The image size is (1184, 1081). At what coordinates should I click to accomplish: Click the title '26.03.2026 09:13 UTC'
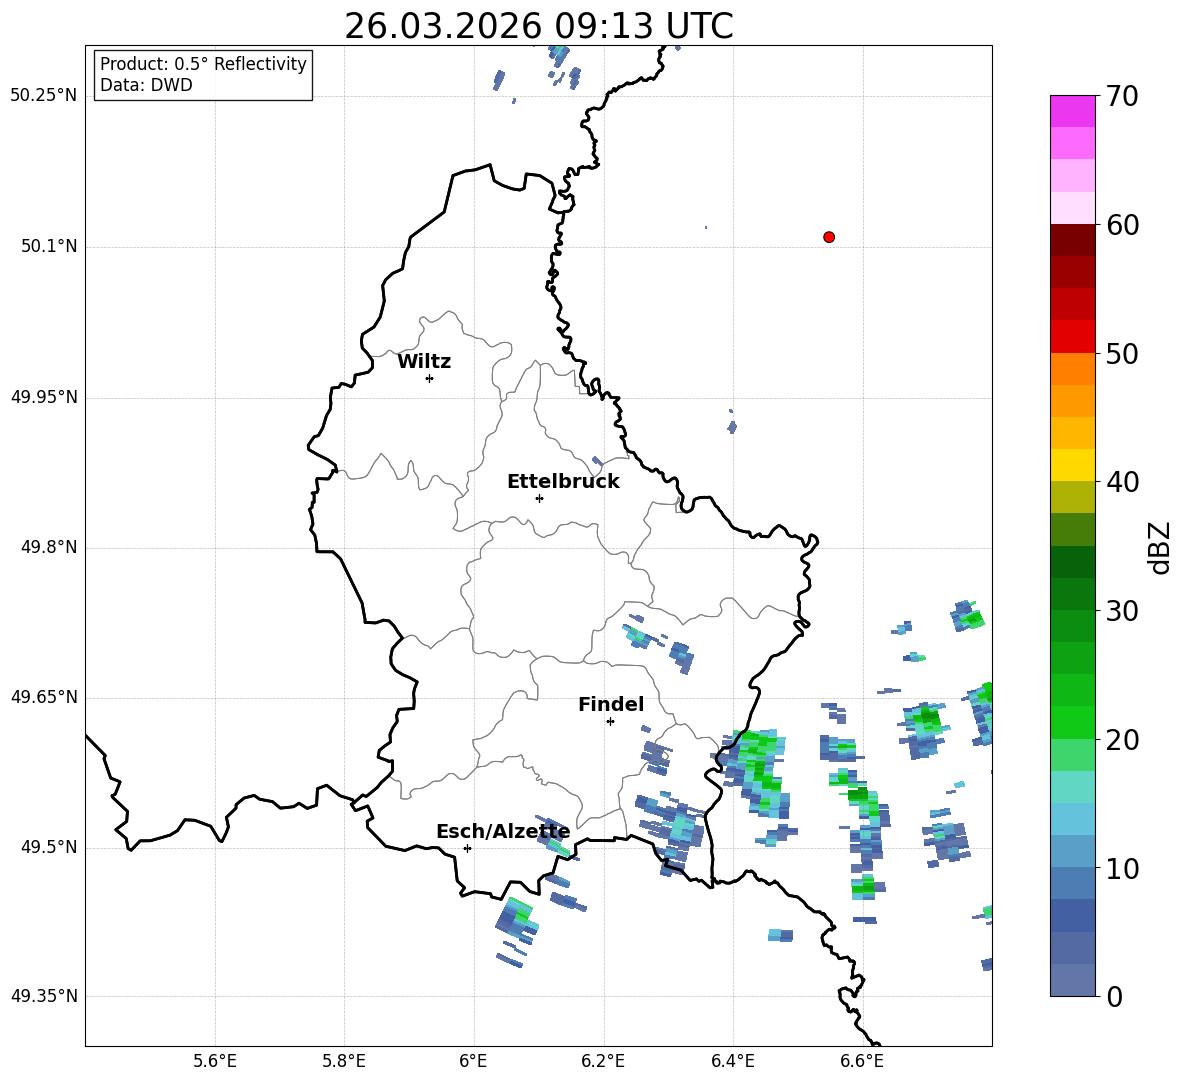[539, 26]
